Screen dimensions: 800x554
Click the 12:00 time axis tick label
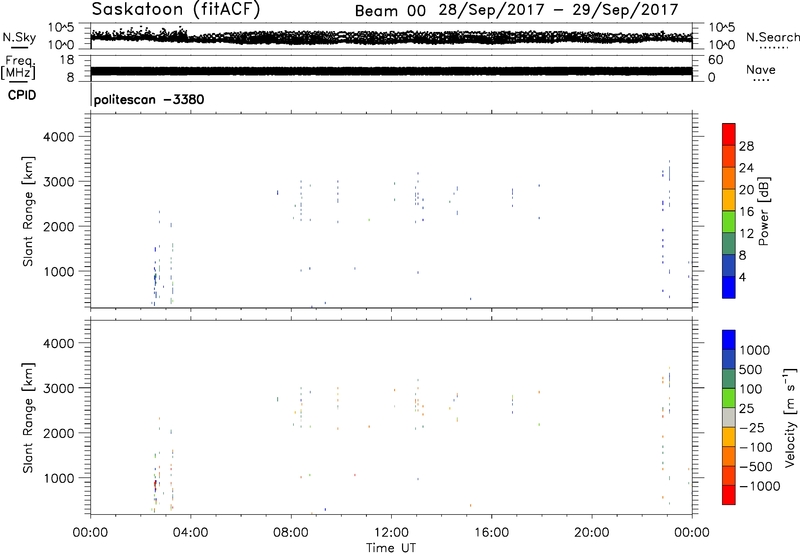[x=391, y=533]
